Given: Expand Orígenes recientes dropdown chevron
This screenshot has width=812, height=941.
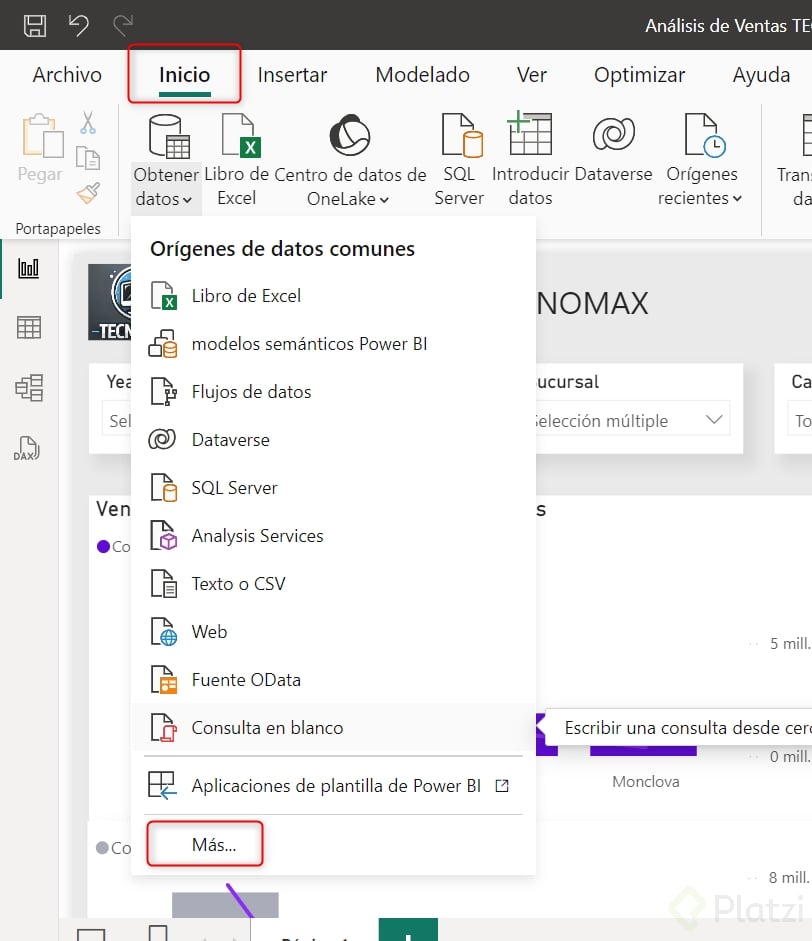Looking at the screenshot, I should [x=738, y=199].
